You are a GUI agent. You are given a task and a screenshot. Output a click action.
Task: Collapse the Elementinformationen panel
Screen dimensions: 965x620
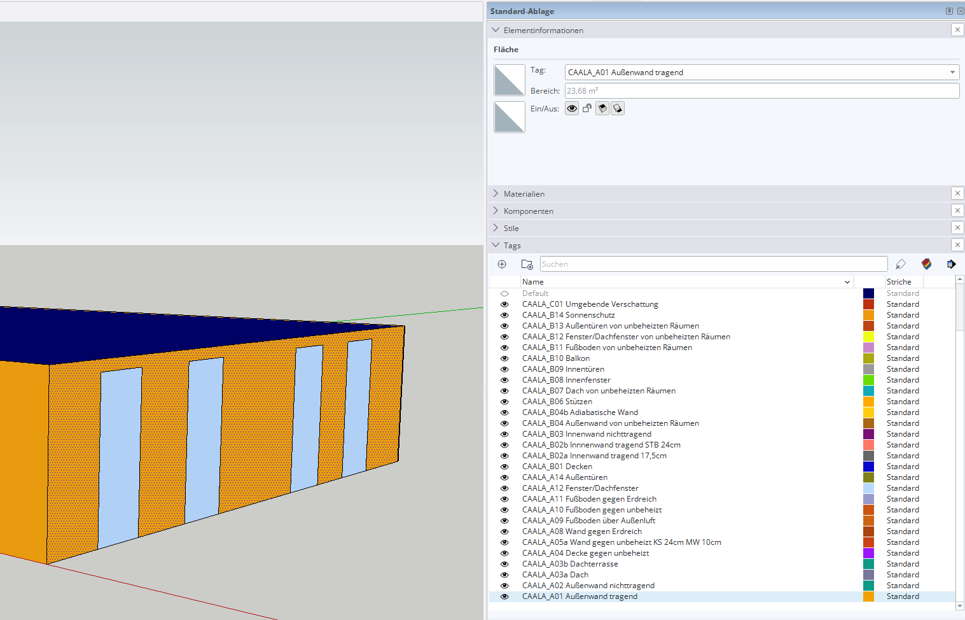click(496, 30)
